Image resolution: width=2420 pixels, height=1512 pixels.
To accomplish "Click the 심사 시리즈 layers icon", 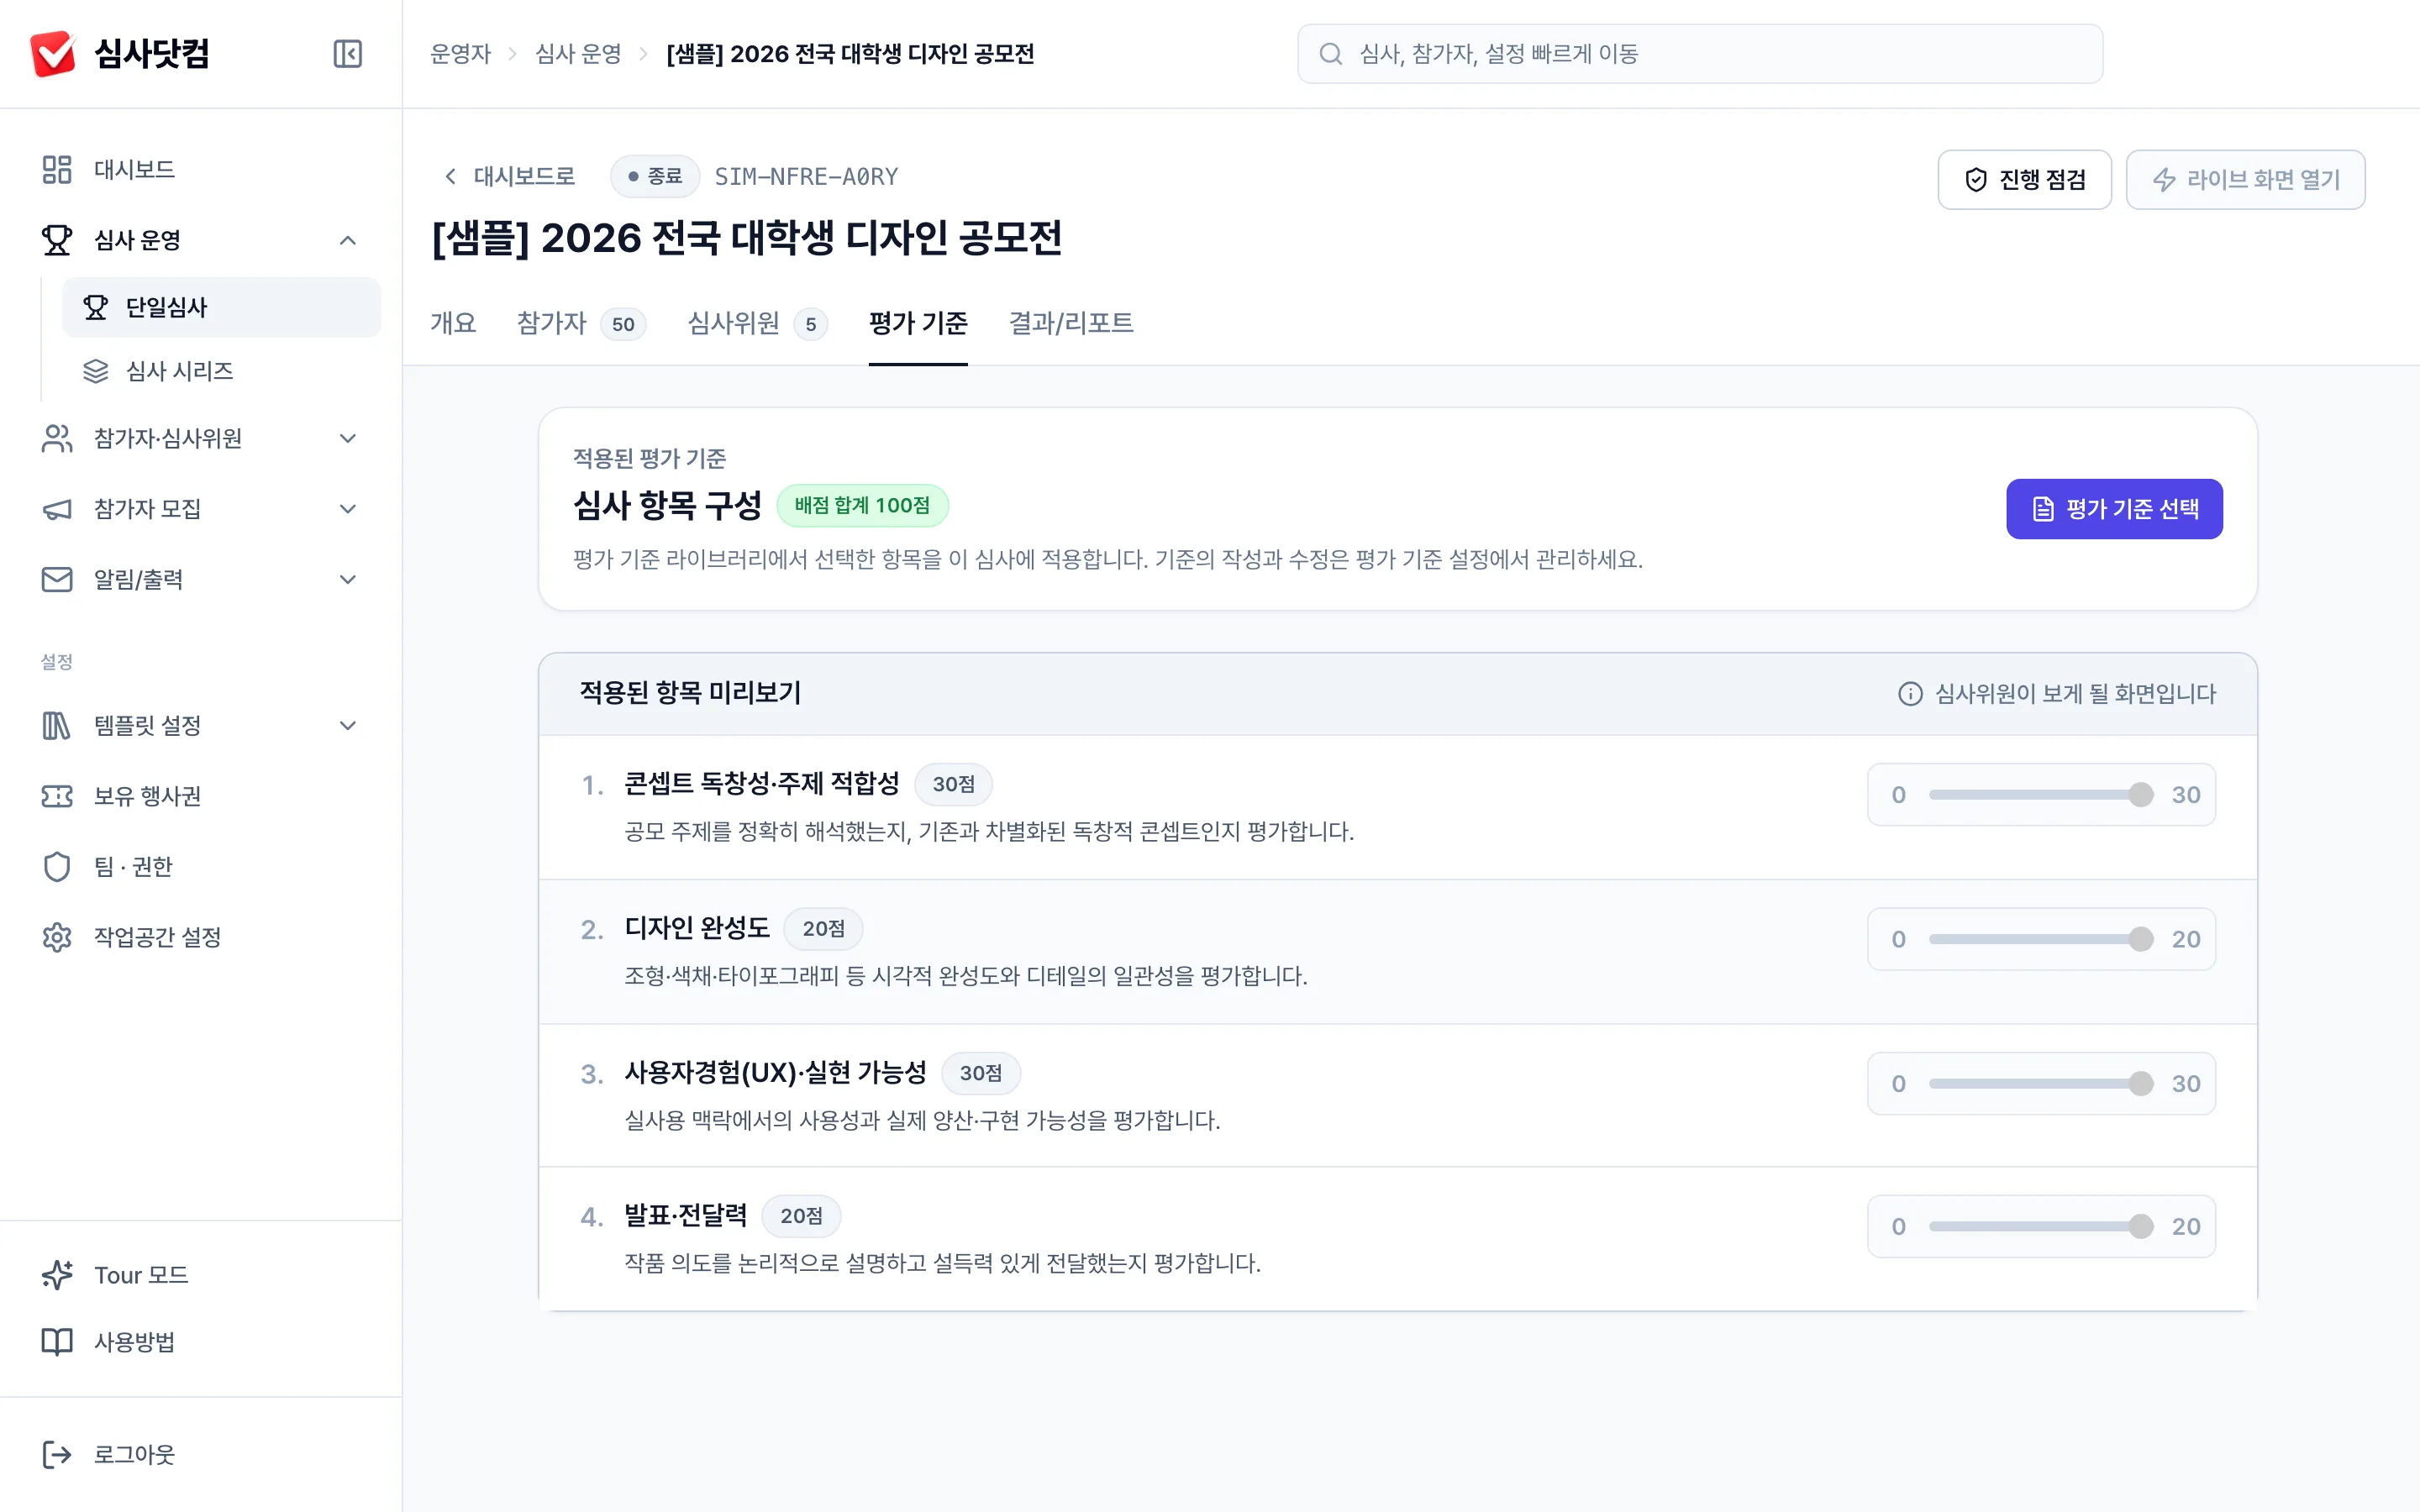I will [95, 371].
